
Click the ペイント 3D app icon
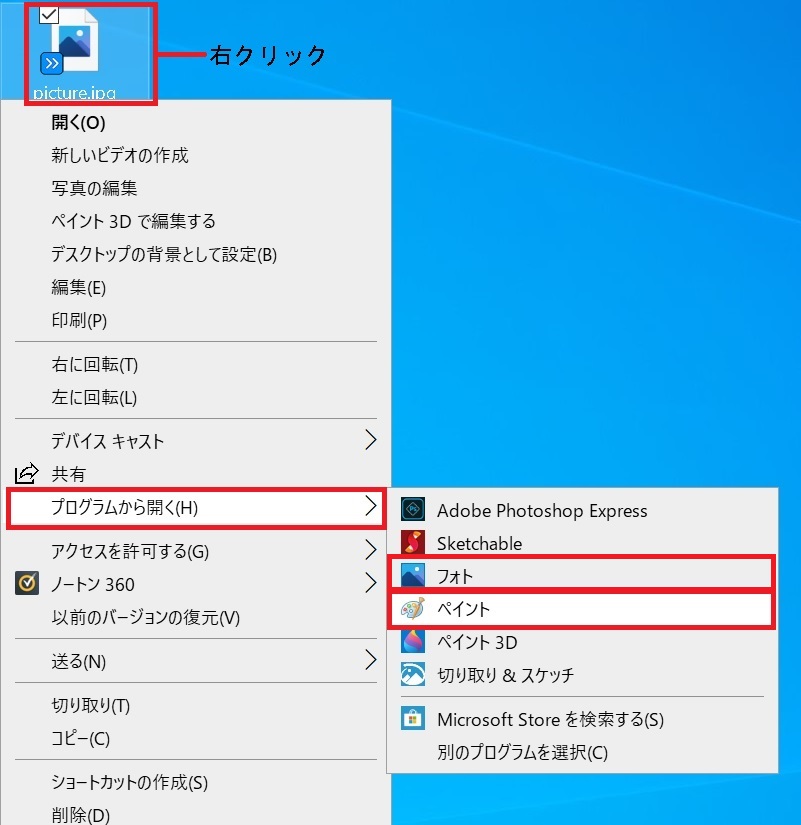click(x=413, y=641)
